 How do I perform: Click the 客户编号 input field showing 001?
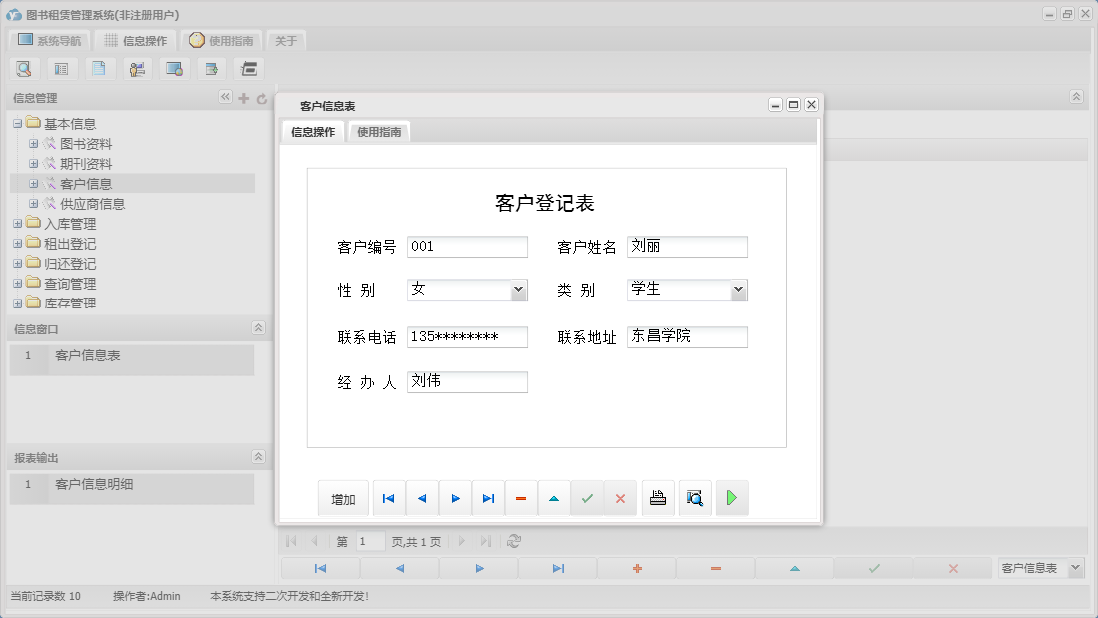click(466, 246)
